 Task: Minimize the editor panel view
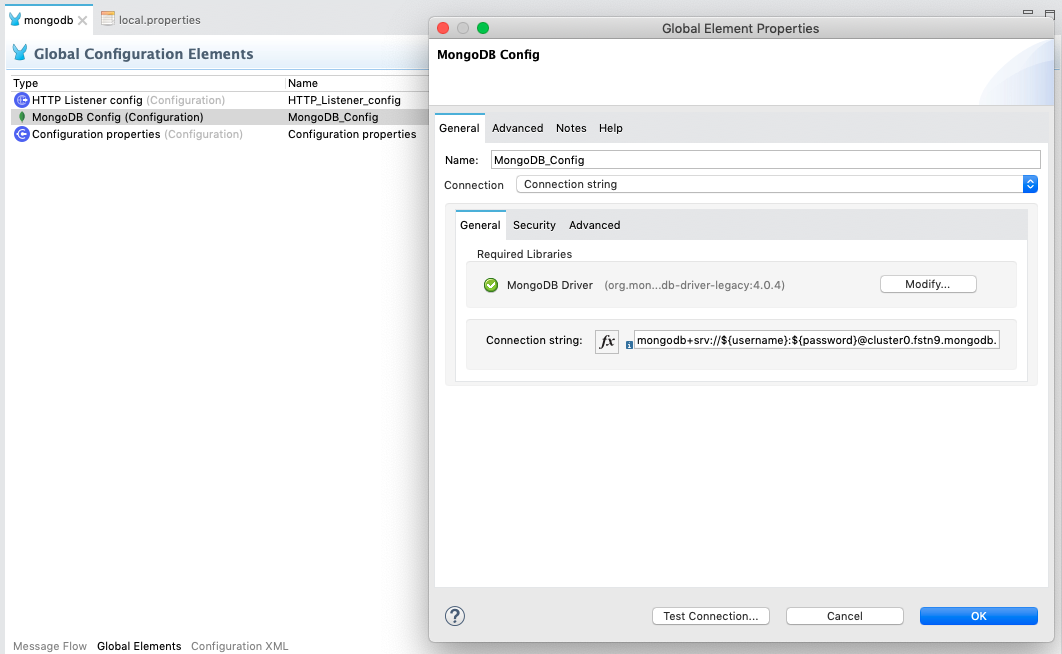1027,12
